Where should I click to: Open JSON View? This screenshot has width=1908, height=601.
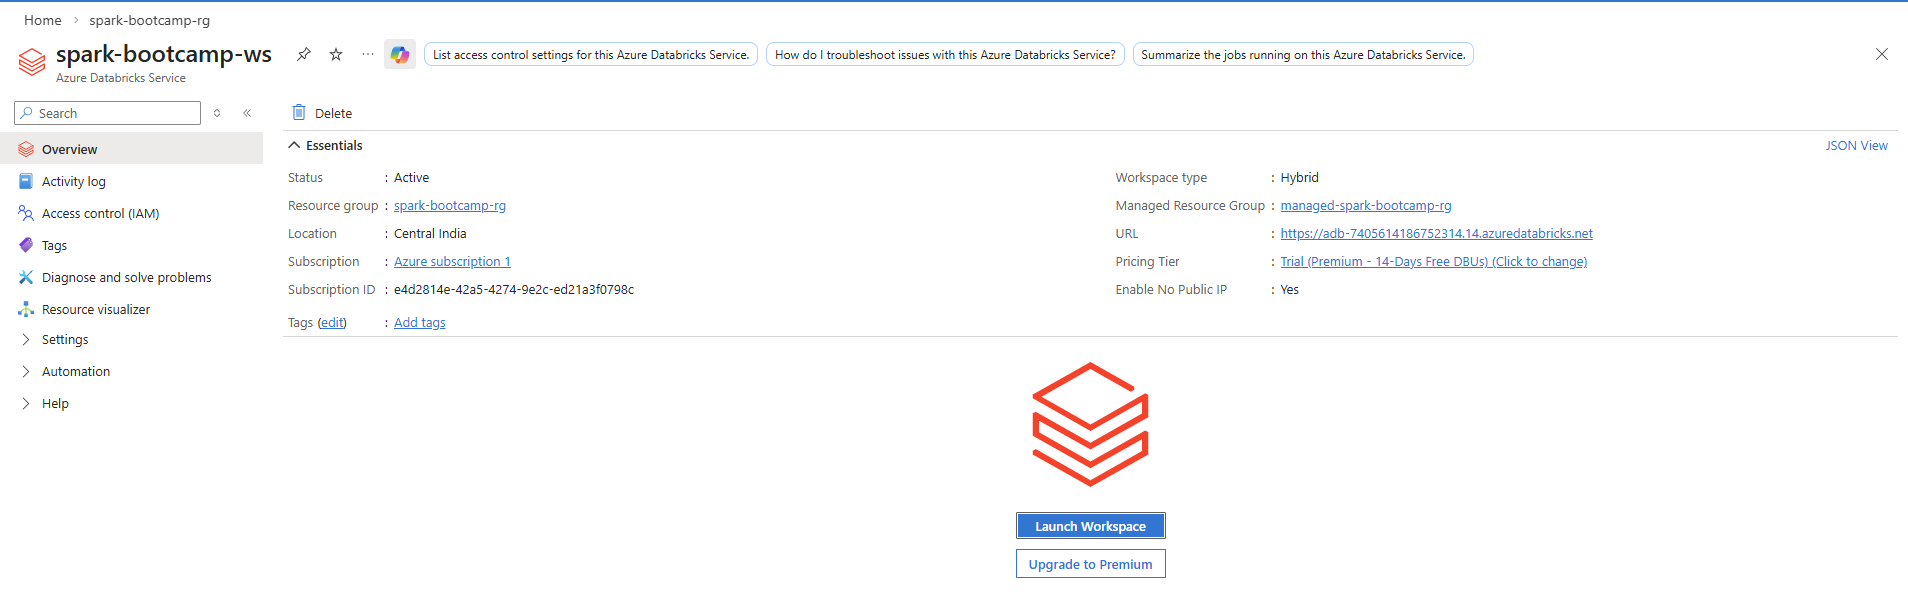[x=1856, y=146]
